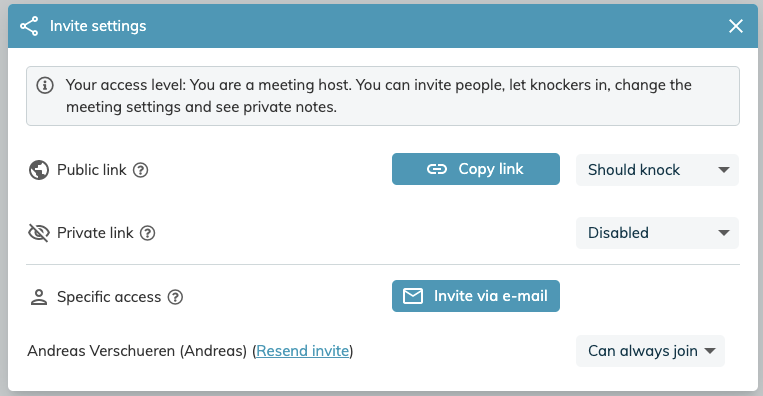Open the Should knock dropdown
The height and width of the screenshot is (396, 763).
click(x=657, y=170)
